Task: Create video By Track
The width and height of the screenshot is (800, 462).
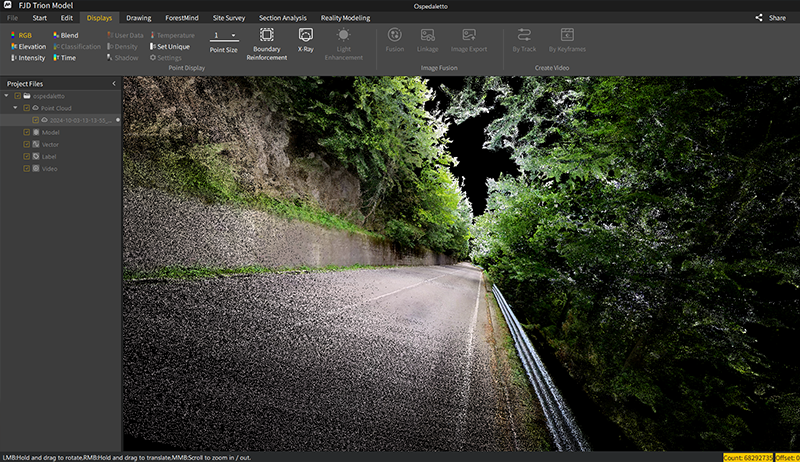Action: click(523, 35)
